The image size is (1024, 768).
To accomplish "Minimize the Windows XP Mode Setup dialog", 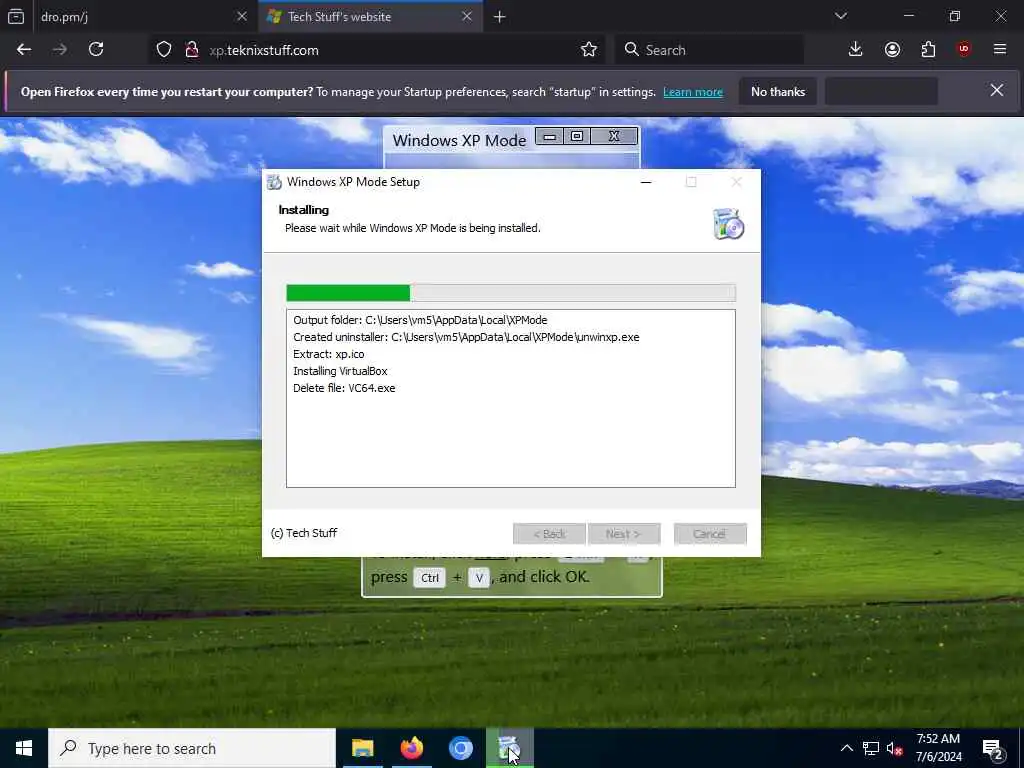I will click(646, 182).
